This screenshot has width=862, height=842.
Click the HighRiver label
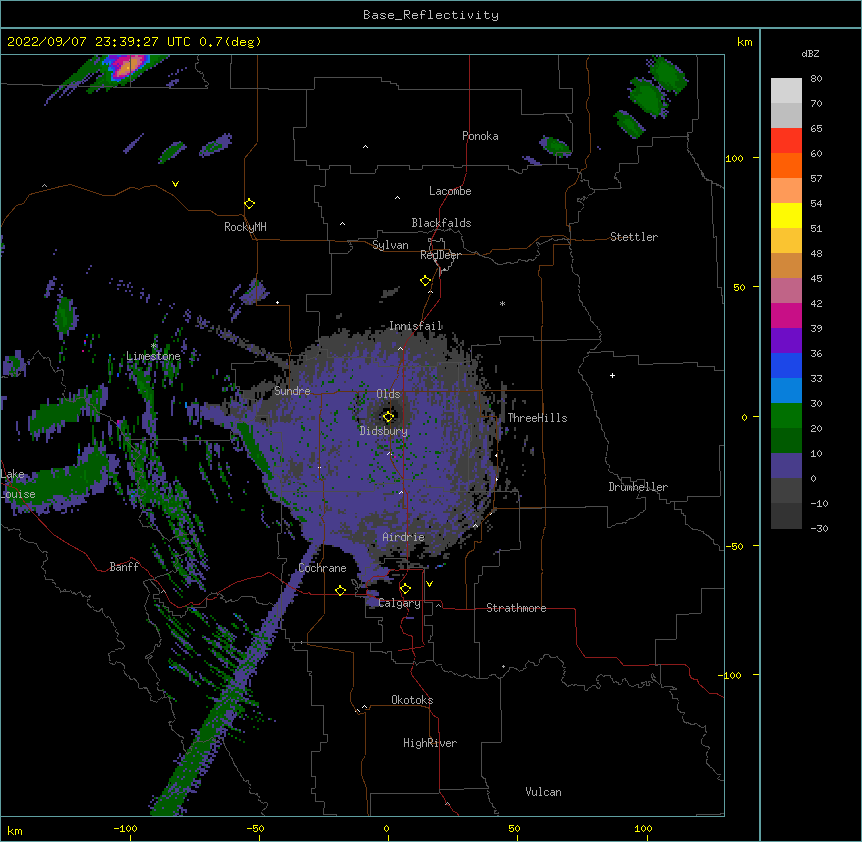point(430,743)
